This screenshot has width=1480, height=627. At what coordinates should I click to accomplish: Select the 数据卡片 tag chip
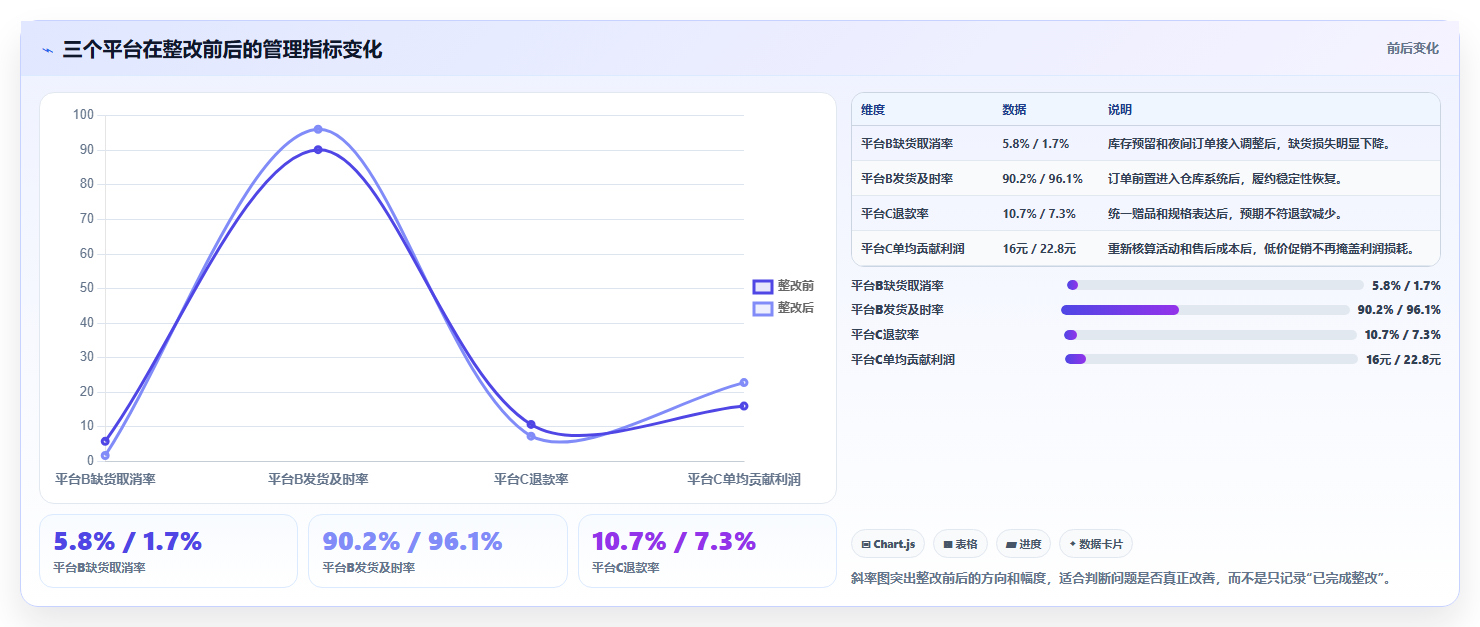tap(1095, 544)
